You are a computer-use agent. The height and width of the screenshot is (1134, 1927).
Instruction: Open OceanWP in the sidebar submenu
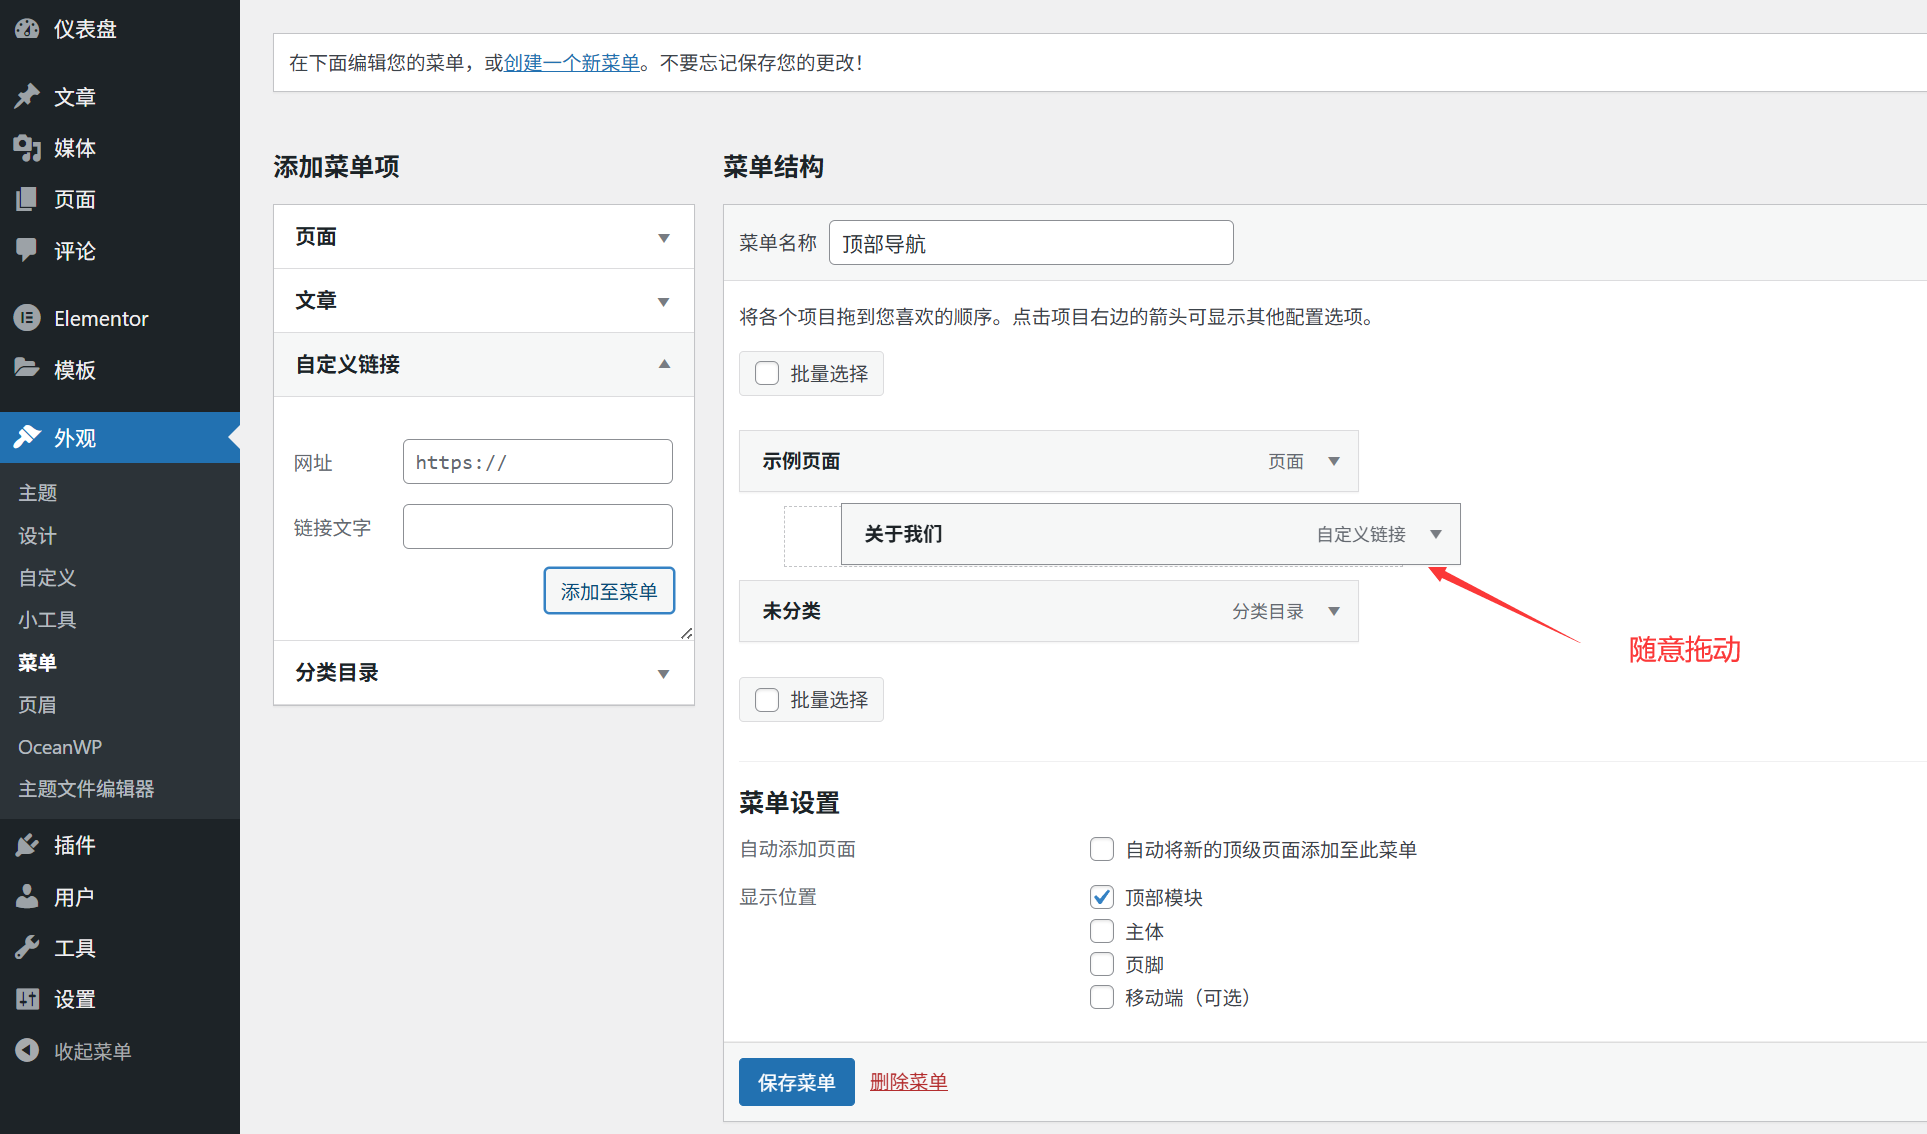click(60, 747)
